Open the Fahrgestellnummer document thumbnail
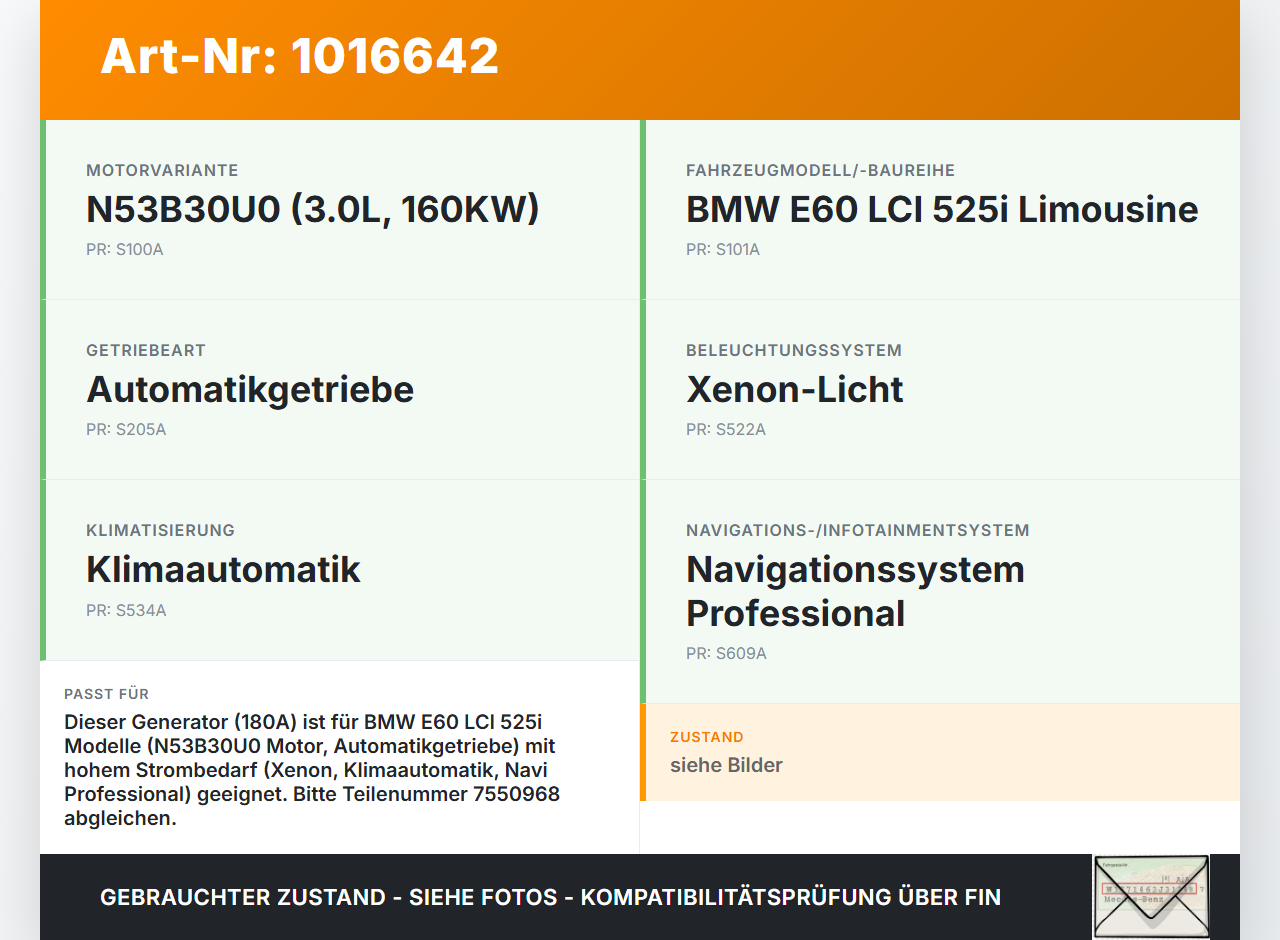This screenshot has height=940, width=1280. point(1151,897)
